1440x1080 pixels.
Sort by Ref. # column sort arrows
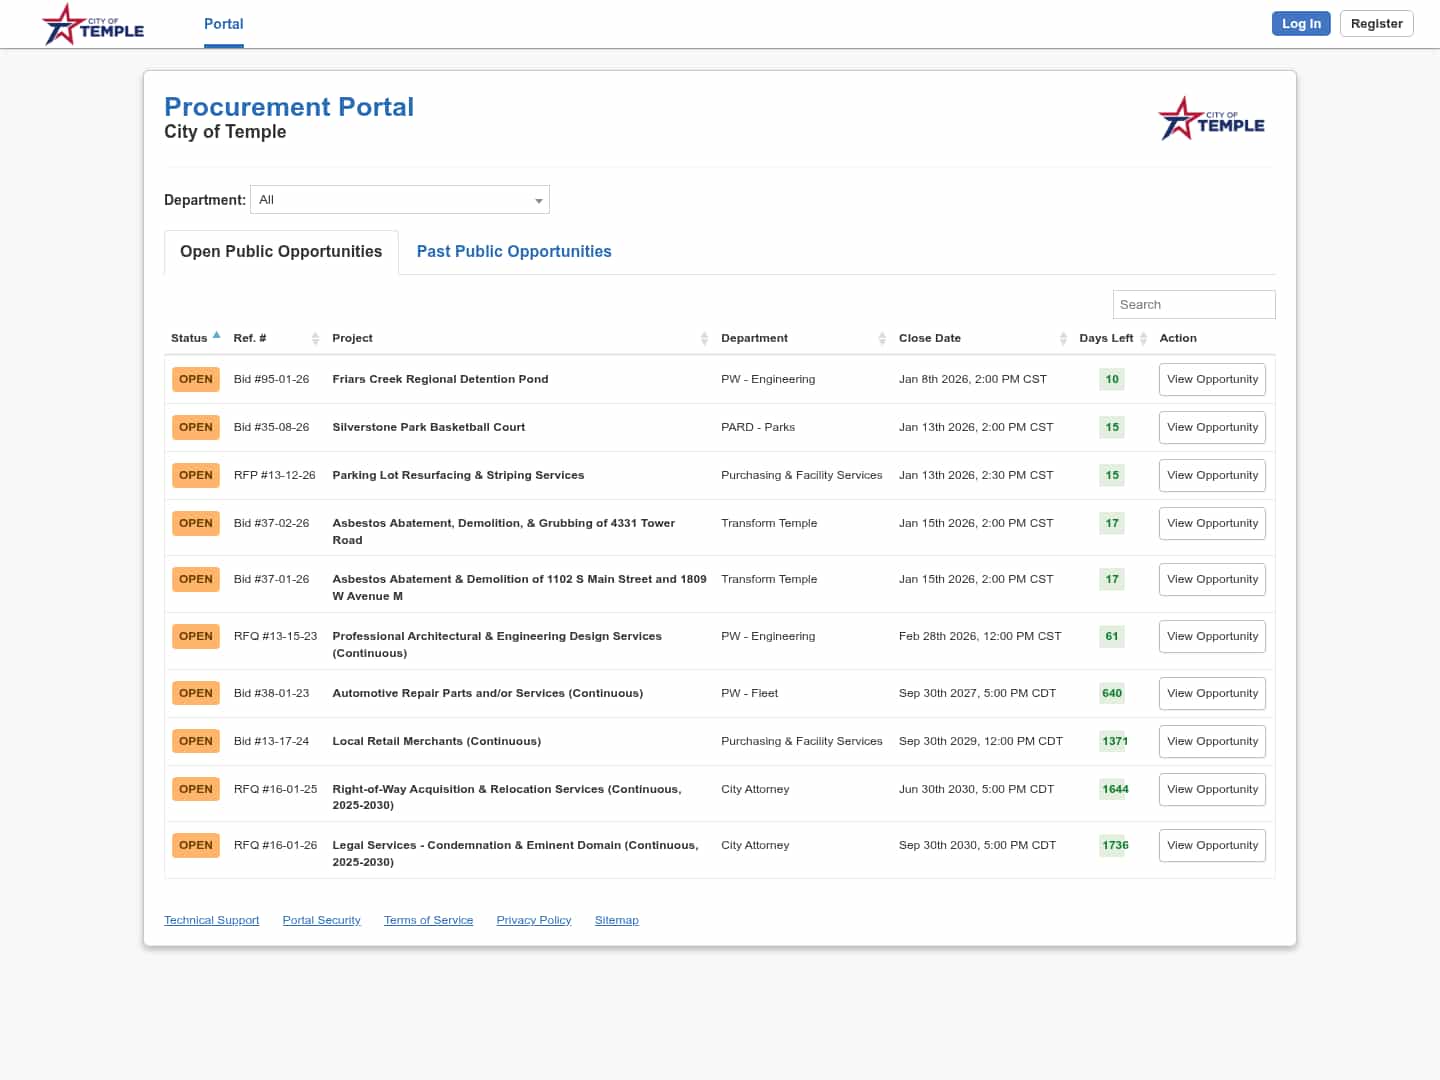(x=315, y=339)
